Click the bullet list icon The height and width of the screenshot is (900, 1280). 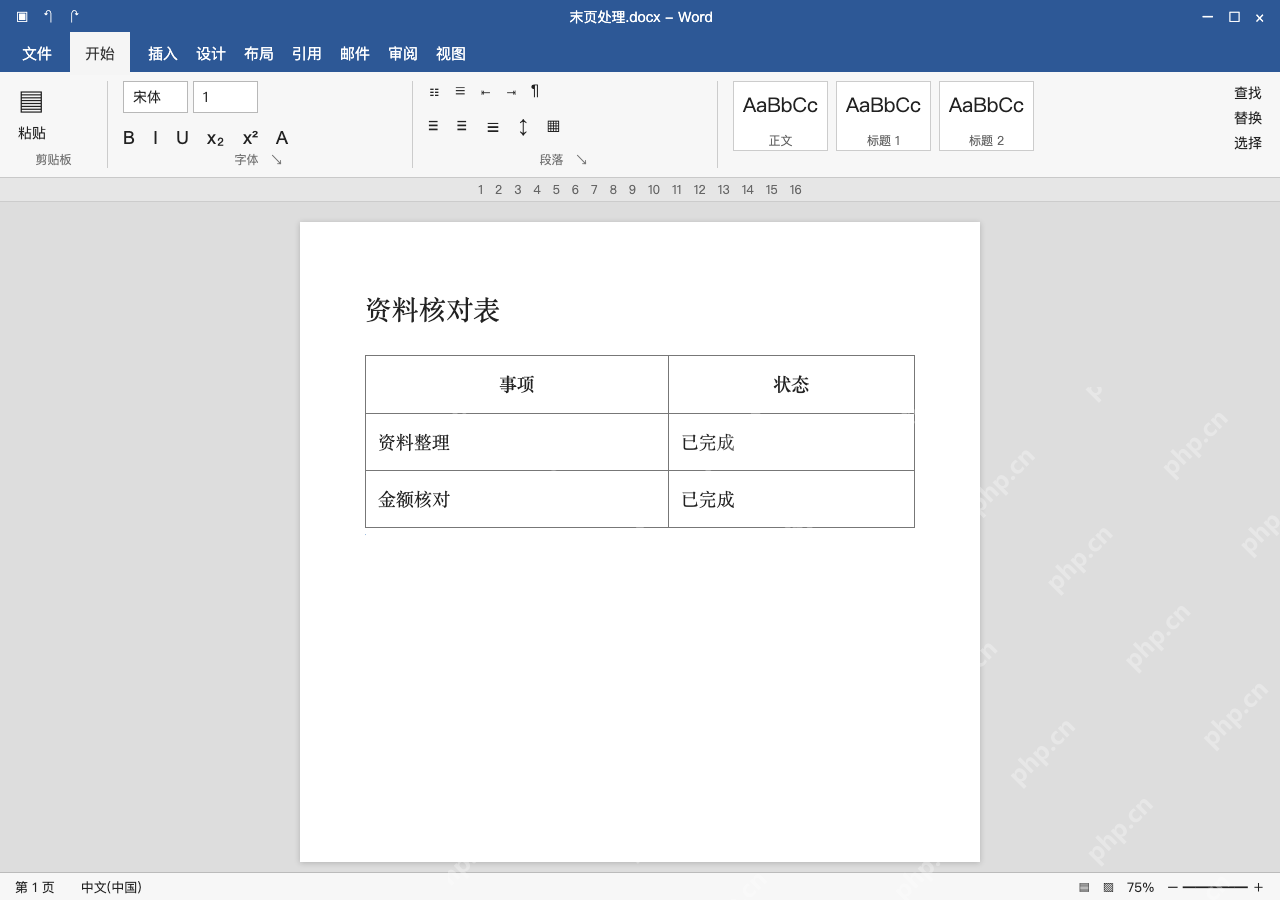pos(434,92)
